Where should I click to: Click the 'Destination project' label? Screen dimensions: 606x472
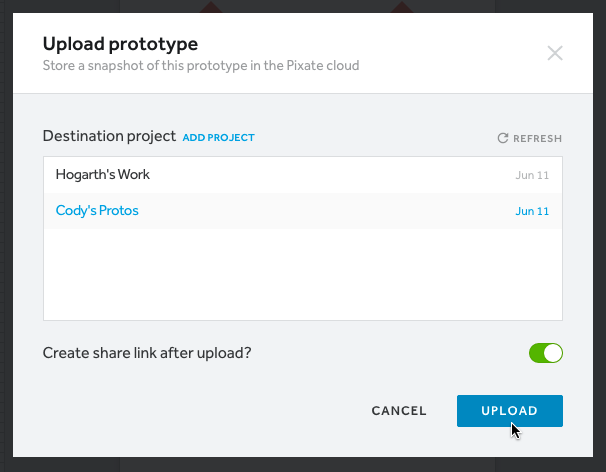pos(109,136)
